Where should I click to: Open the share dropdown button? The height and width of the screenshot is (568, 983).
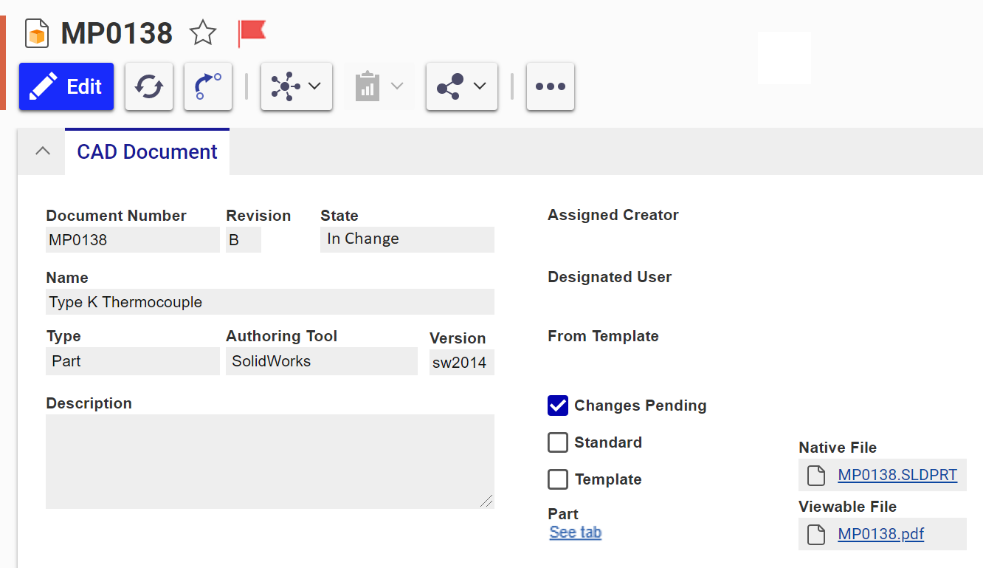pyautogui.click(x=462, y=87)
